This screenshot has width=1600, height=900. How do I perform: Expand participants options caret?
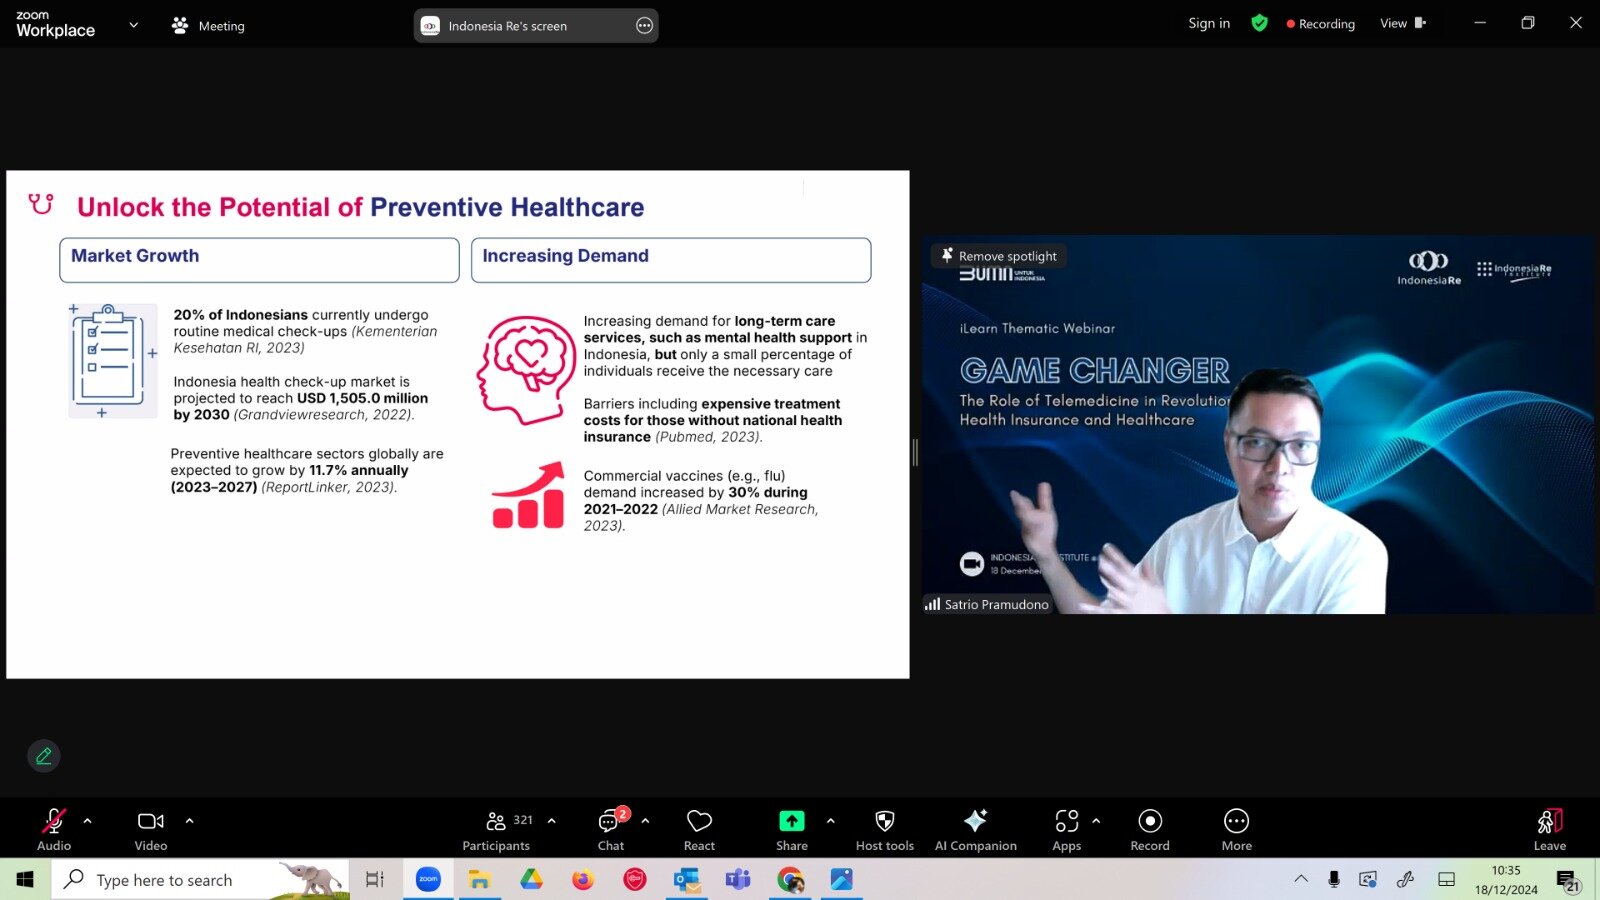coord(552,821)
